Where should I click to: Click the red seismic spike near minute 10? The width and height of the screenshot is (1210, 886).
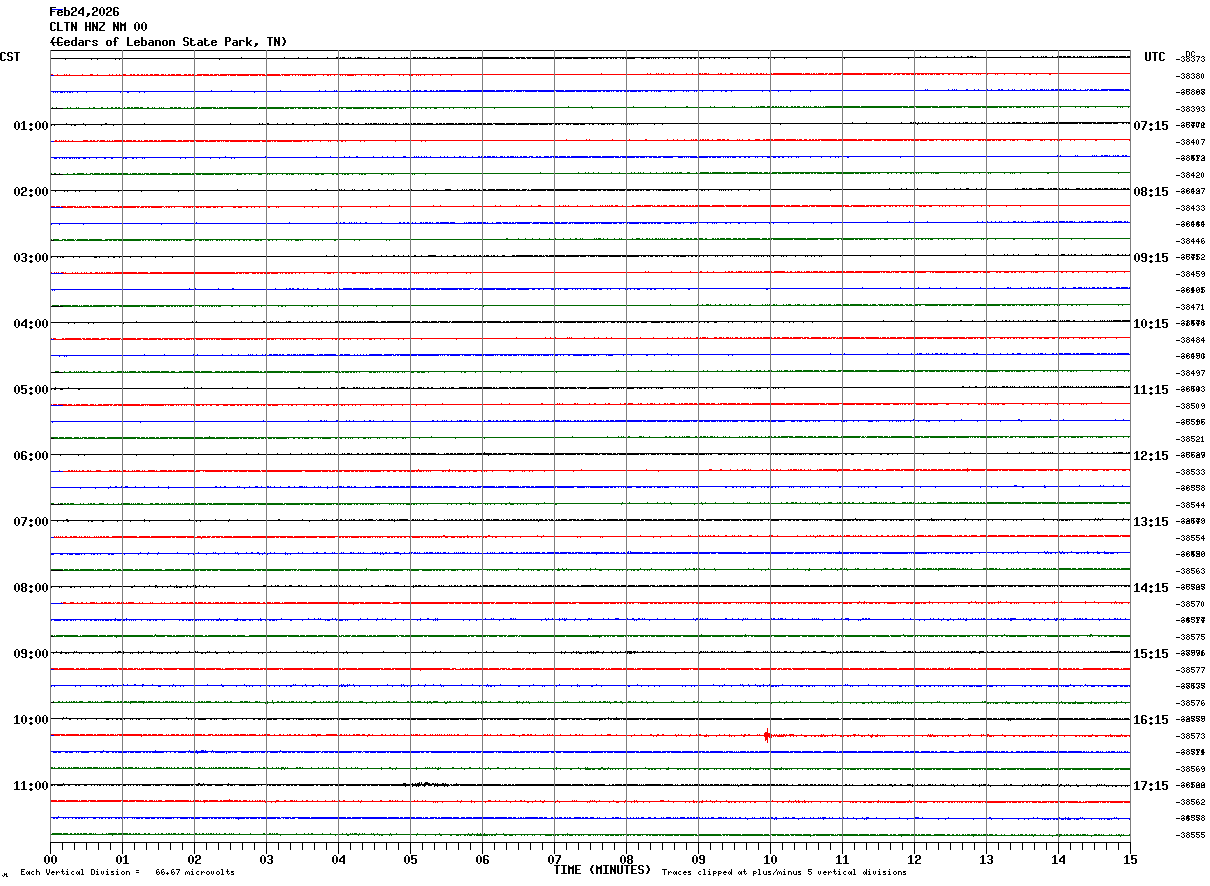(x=767, y=736)
